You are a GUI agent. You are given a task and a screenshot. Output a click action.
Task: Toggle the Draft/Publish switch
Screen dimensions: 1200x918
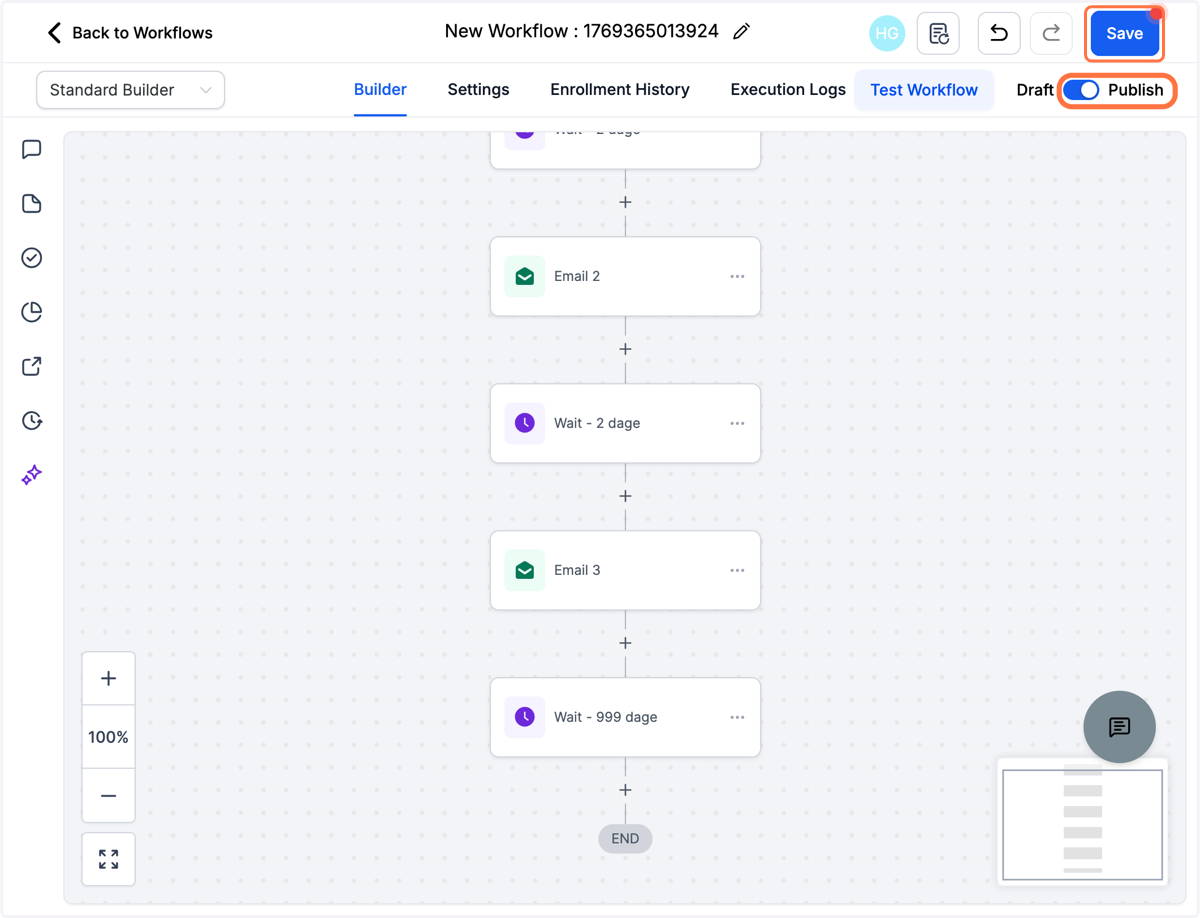pos(1081,90)
